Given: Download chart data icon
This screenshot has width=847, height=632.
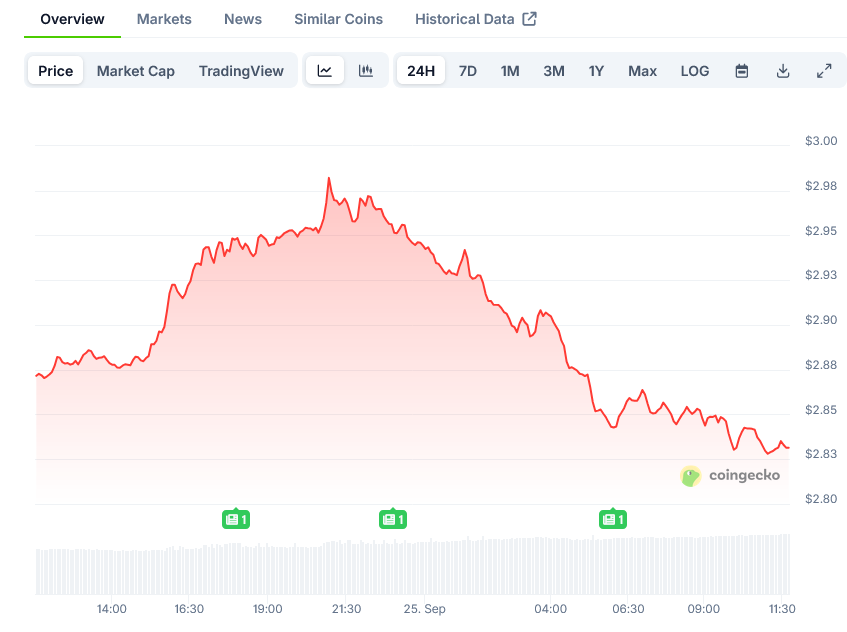Looking at the screenshot, I should [783, 71].
